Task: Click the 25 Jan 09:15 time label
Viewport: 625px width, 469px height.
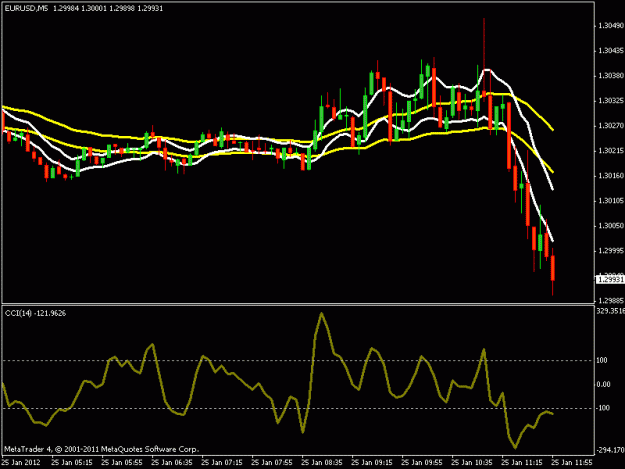Action: tap(372, 463)
